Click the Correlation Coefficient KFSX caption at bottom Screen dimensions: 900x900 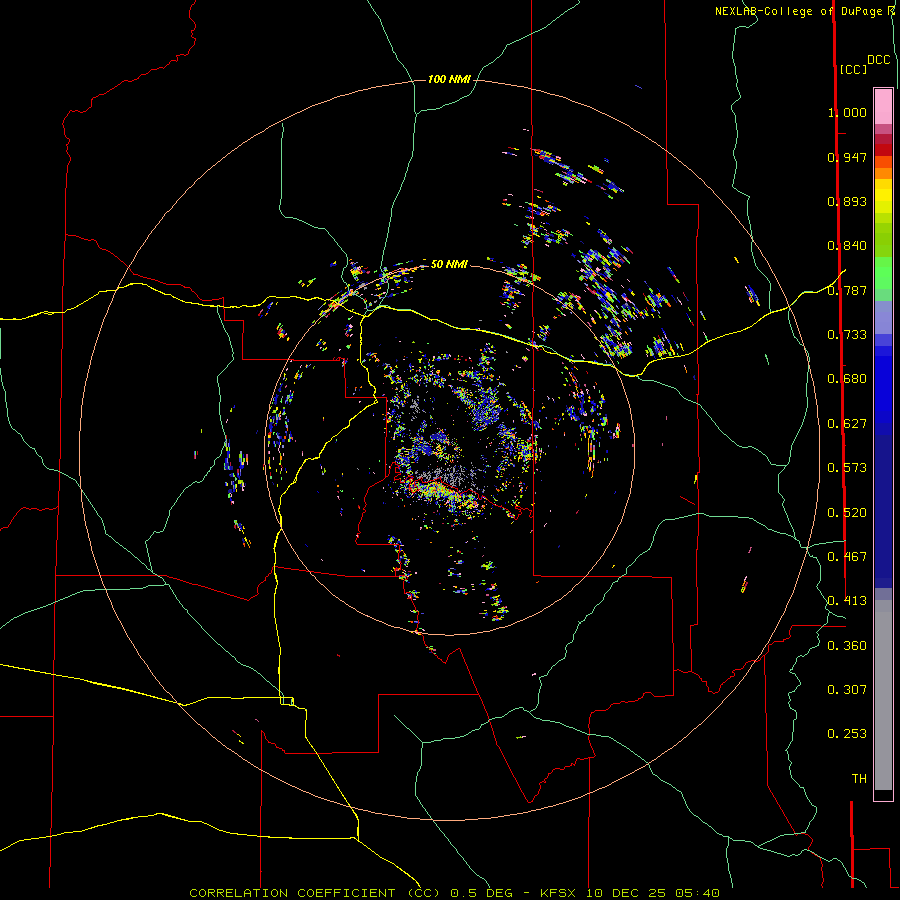(454, 893)
